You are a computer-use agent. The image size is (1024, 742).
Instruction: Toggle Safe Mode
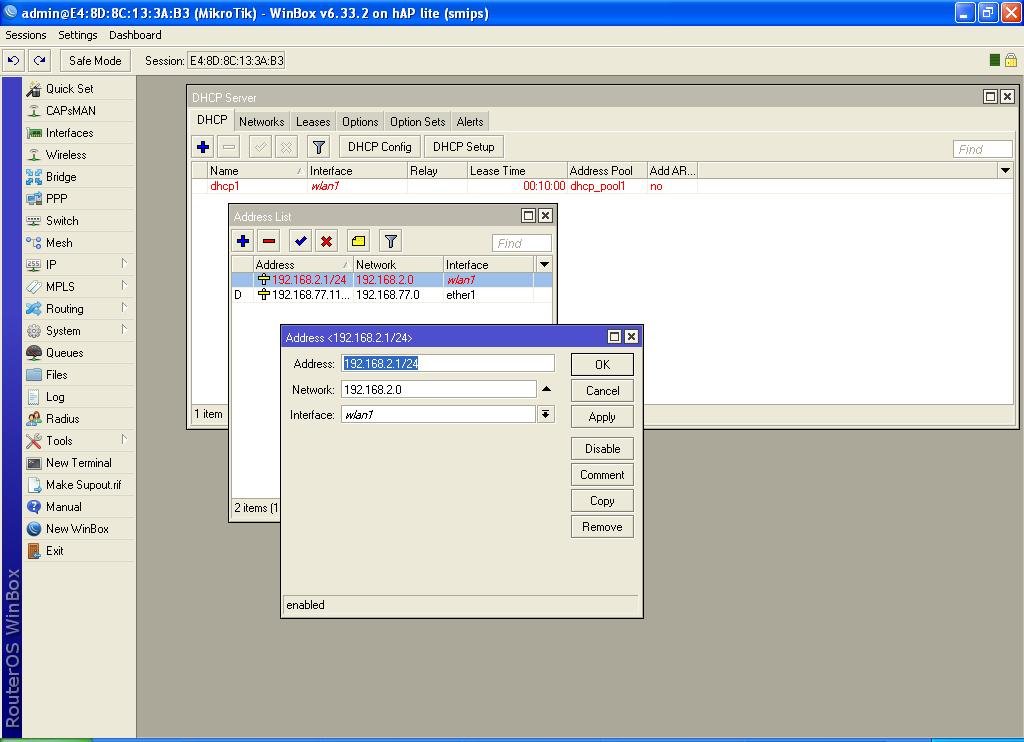(x=95, y=61)
